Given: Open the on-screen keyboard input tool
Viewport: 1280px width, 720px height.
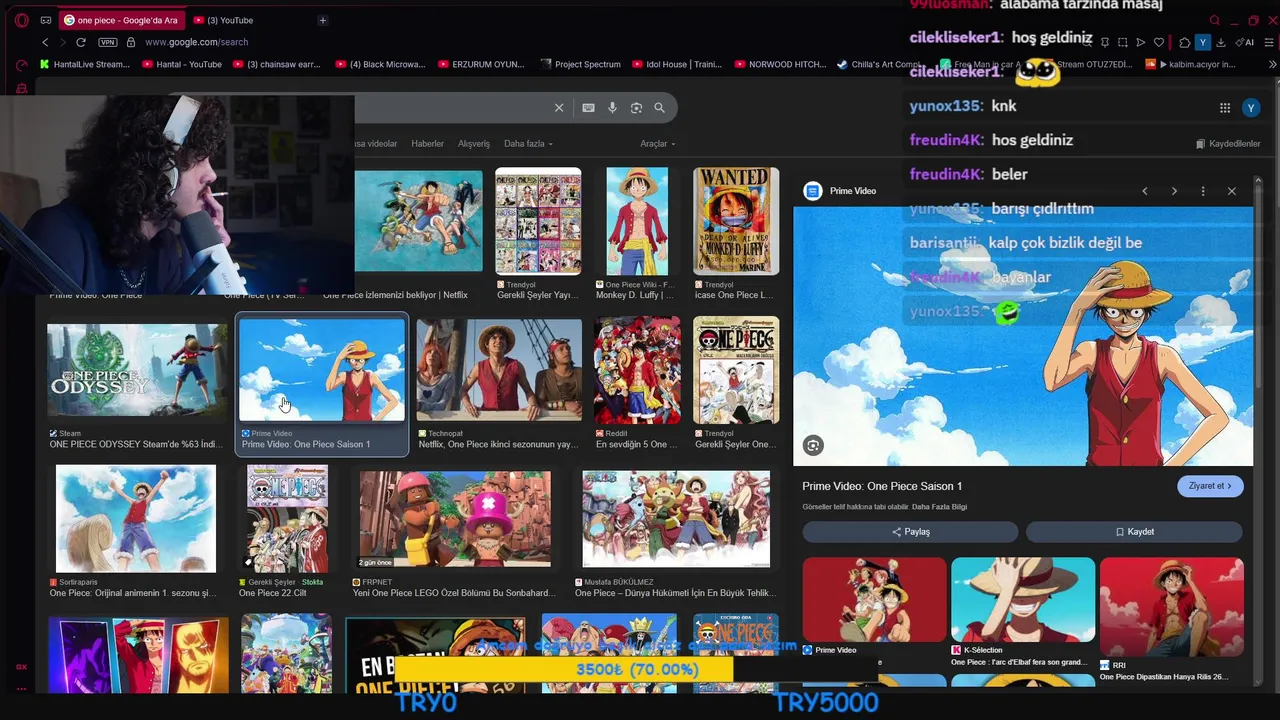Looking at the screenshot, I should pos(588,107).
